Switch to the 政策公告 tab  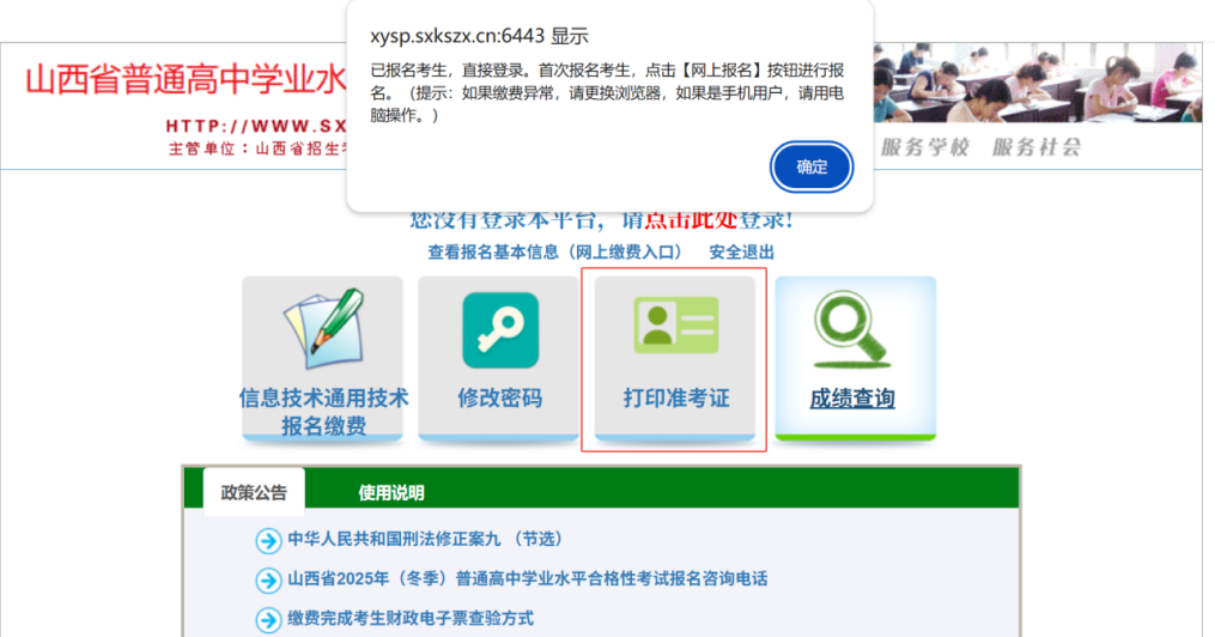[254, 492]
